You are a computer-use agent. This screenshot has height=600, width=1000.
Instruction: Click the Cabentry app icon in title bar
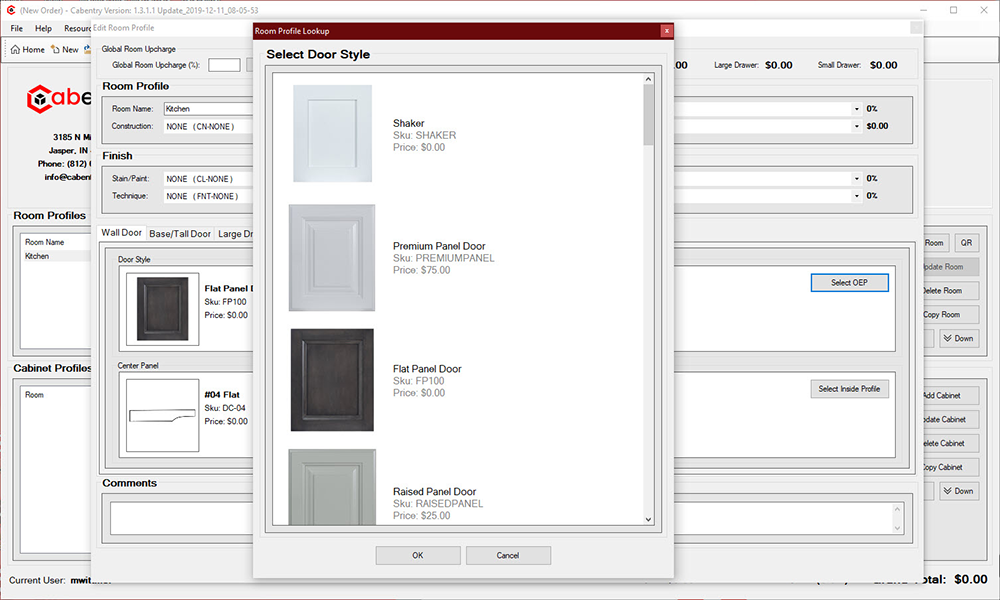coord(10,10)
